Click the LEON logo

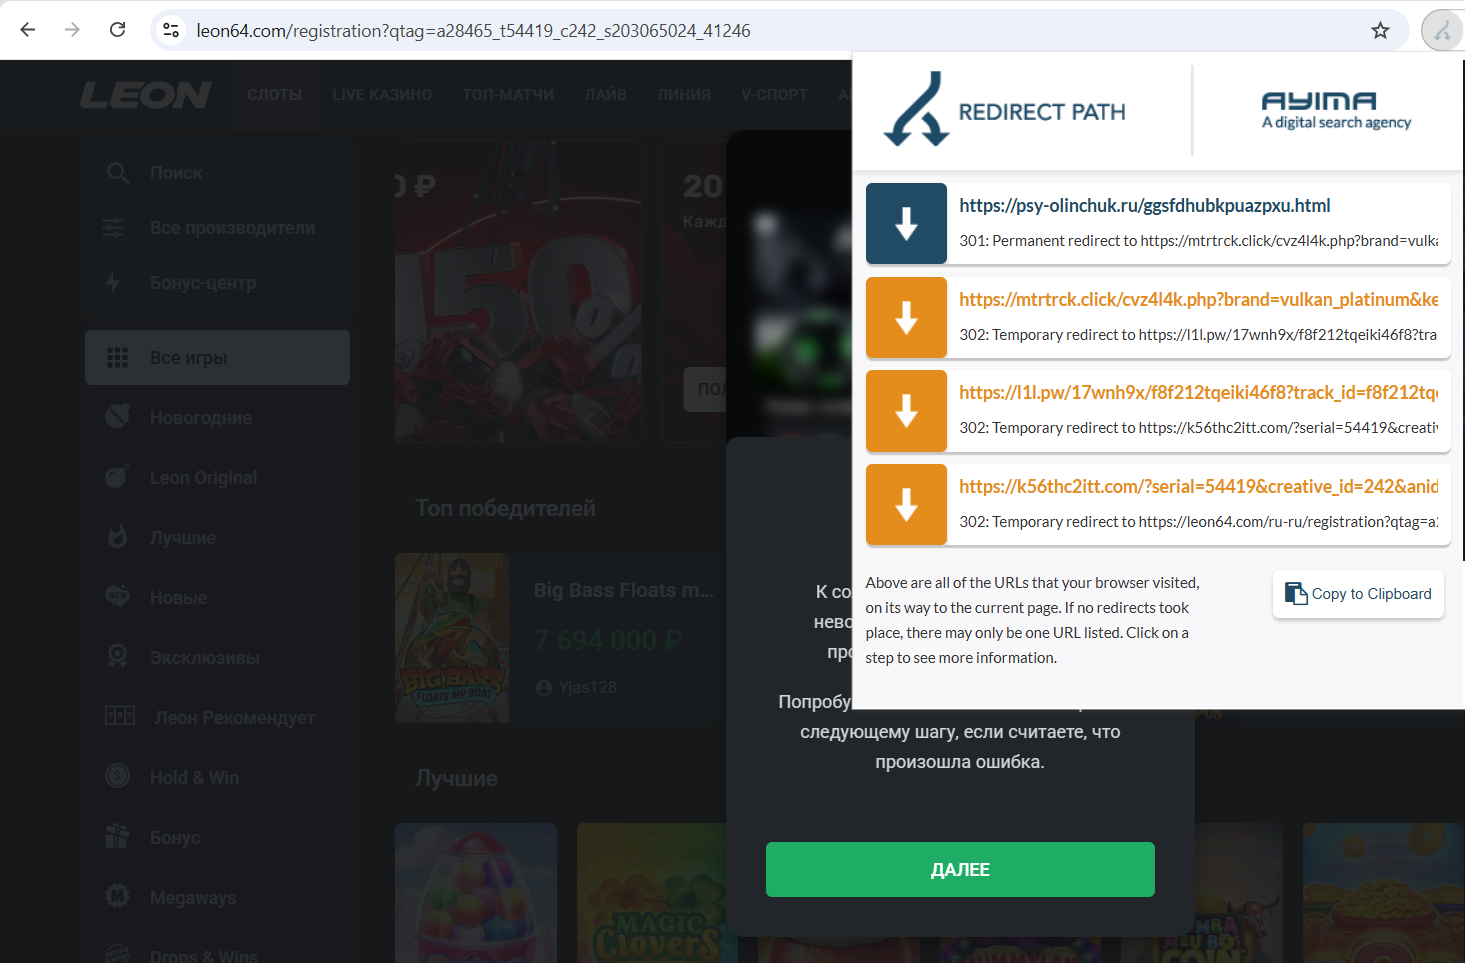click(145, 95)
